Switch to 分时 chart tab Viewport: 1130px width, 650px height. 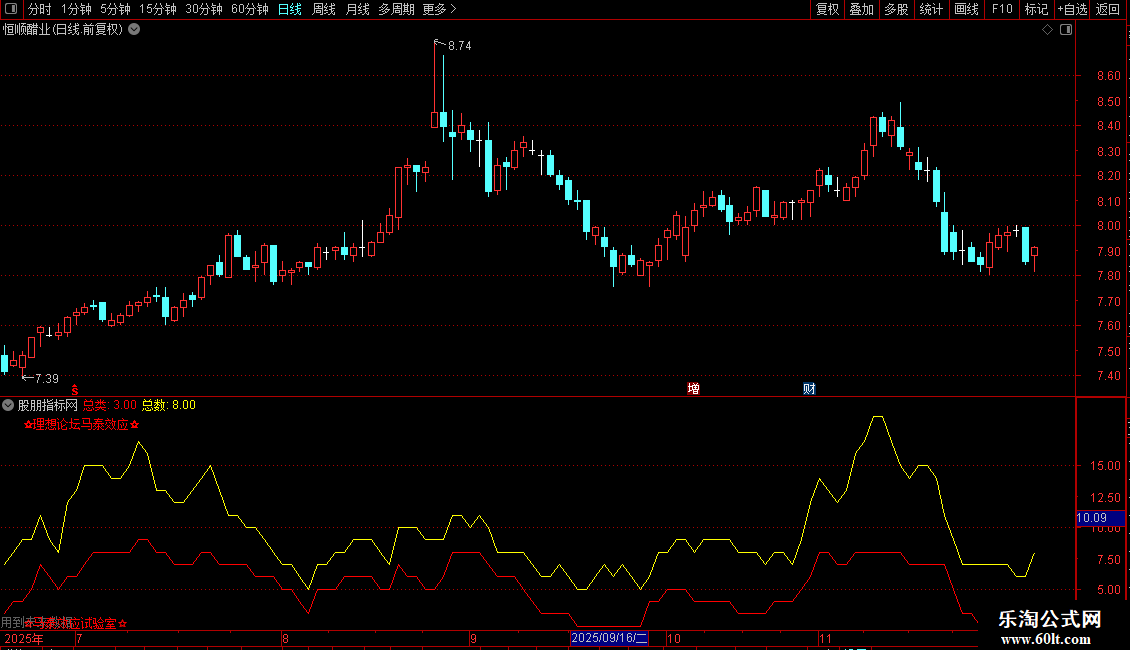coord(40,9)
